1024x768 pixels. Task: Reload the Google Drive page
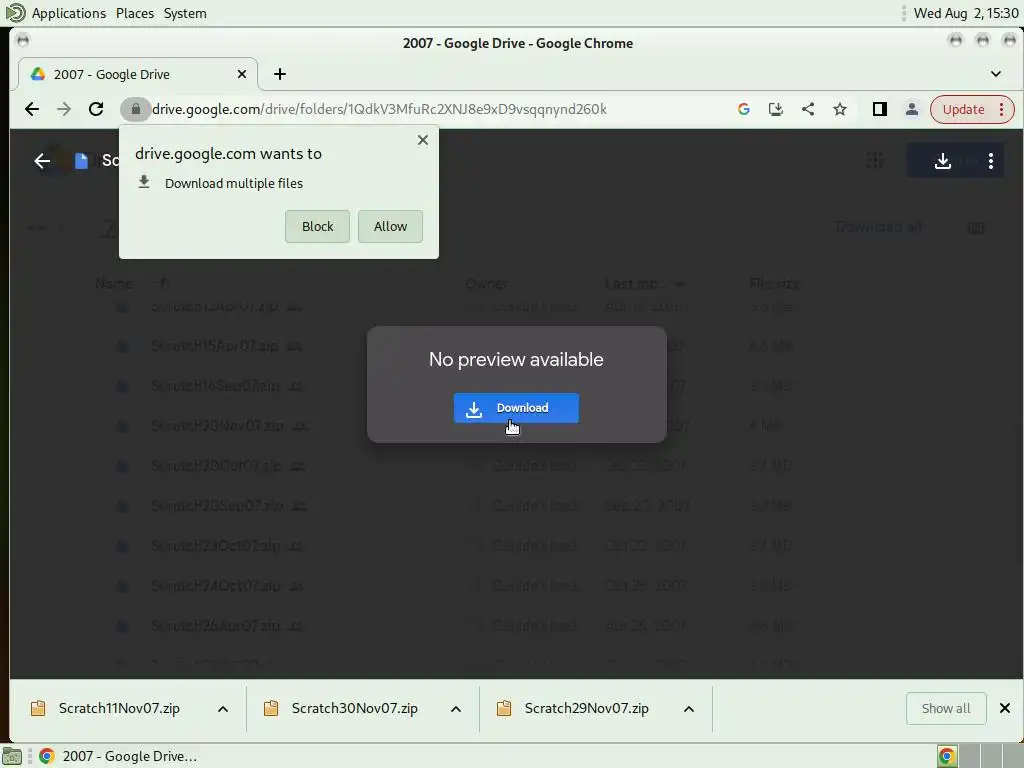point(96,109)
